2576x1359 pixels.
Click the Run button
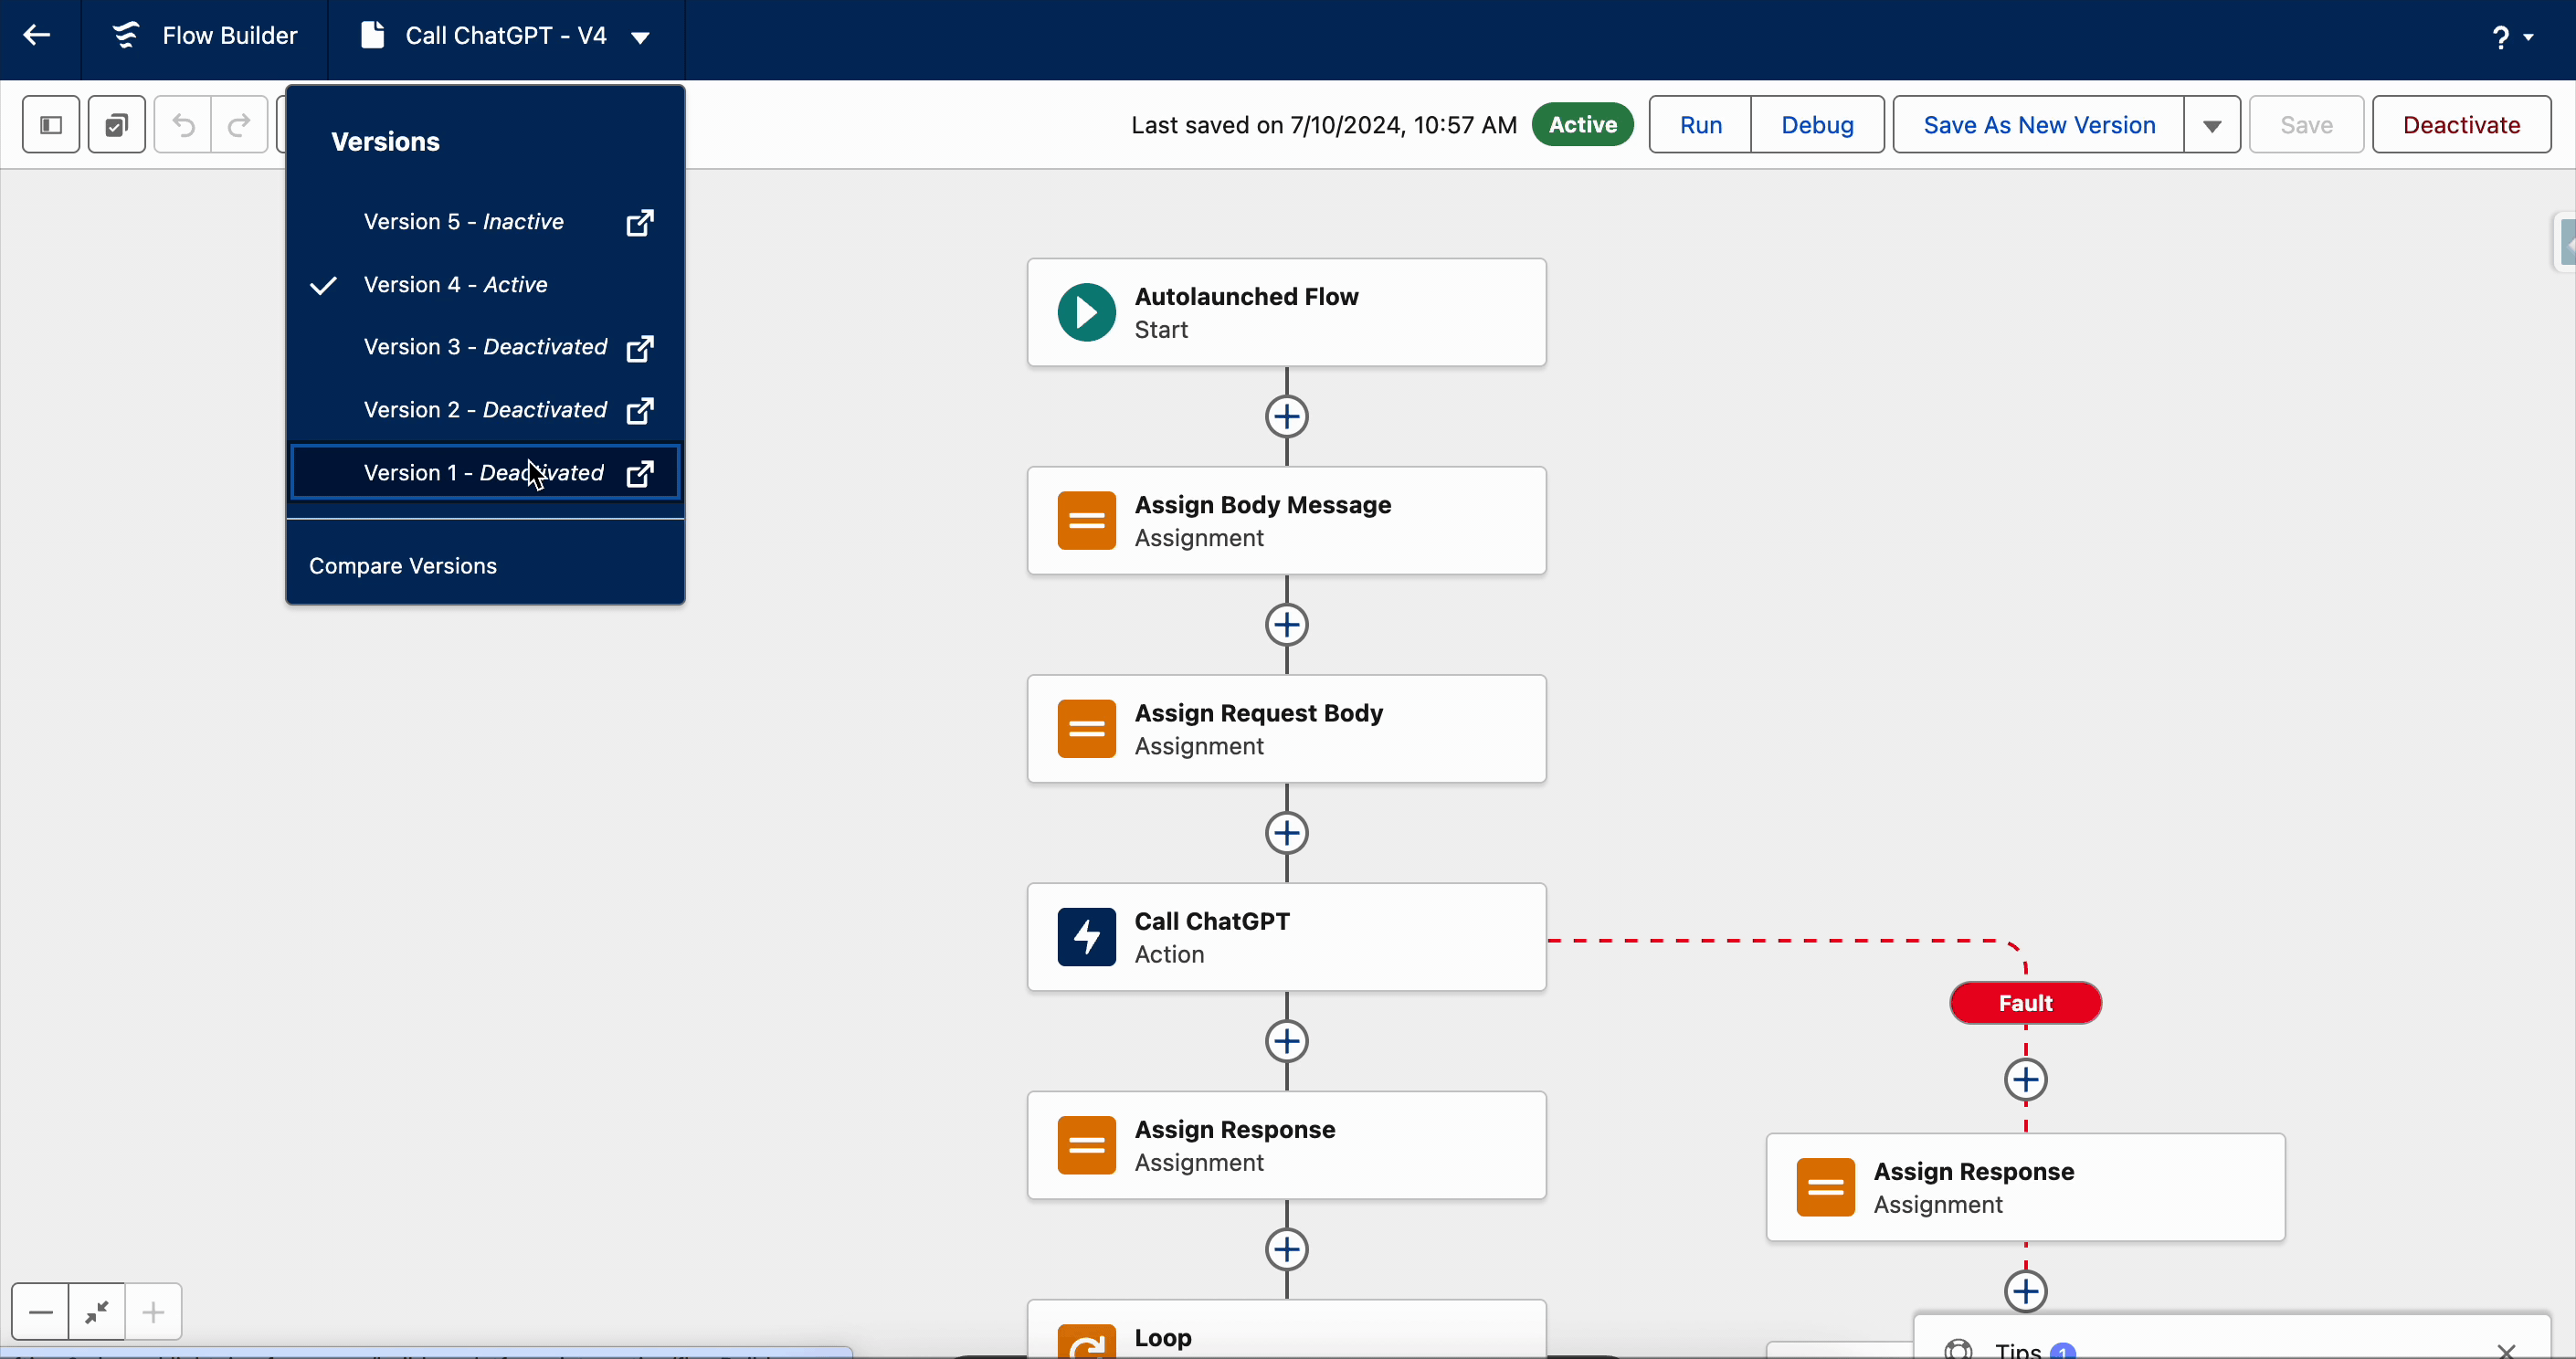coord(1700,125)
